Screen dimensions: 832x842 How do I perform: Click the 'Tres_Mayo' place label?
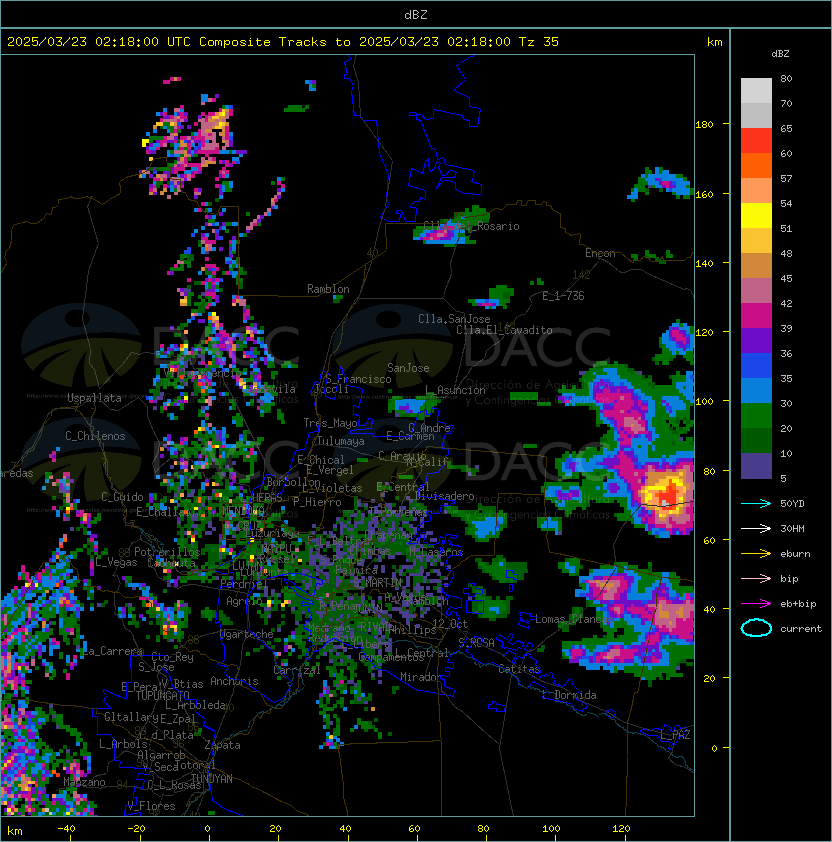[330, 423]
